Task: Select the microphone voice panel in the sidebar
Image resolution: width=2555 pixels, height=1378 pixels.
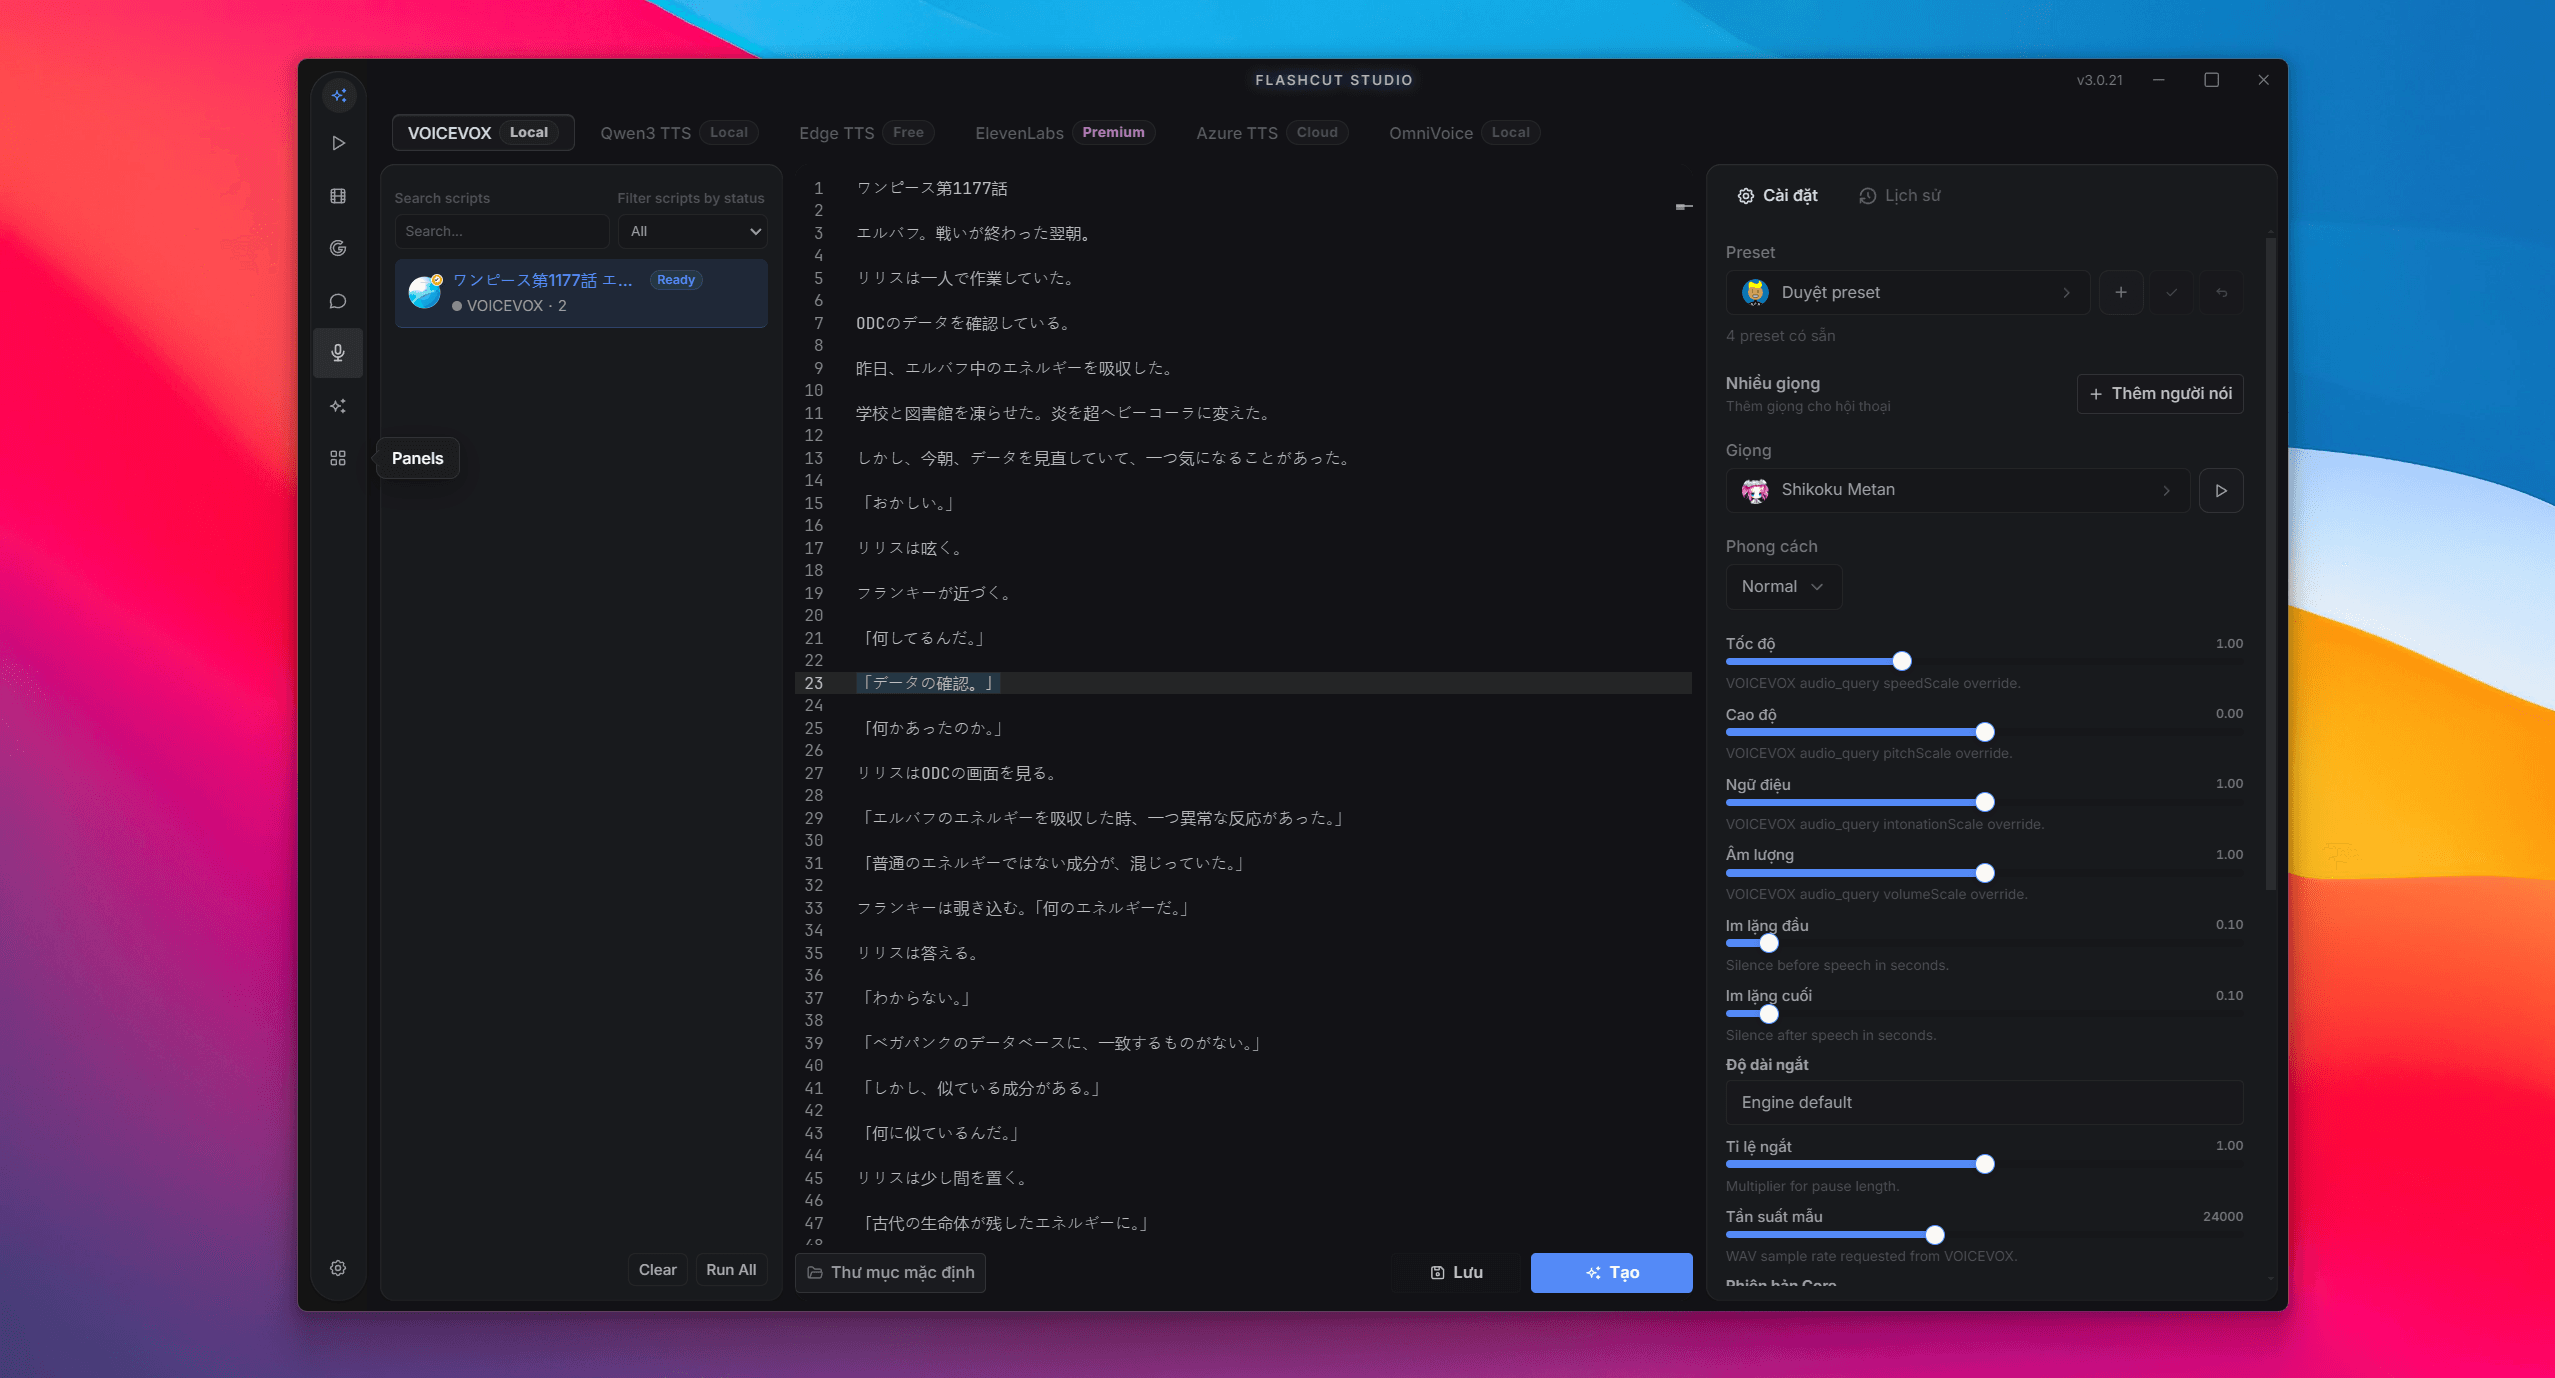Action: tap(339, 353)
